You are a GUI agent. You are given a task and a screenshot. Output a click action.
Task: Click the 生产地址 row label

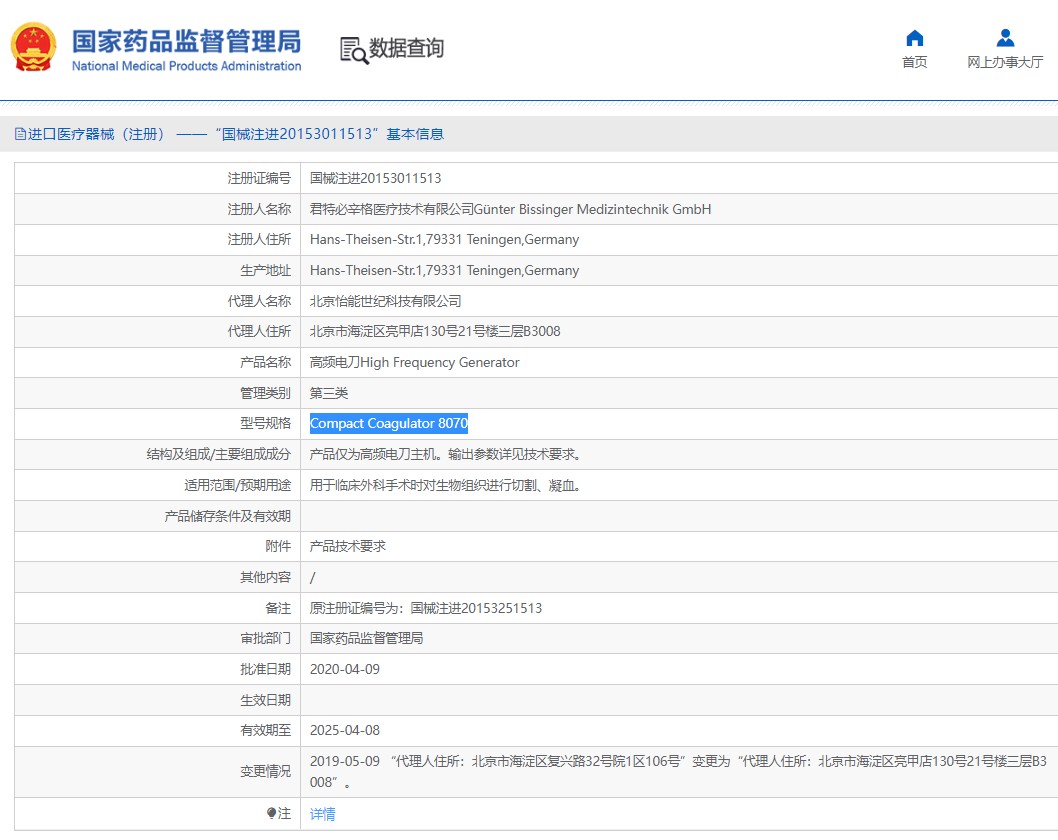coord(265,271)
